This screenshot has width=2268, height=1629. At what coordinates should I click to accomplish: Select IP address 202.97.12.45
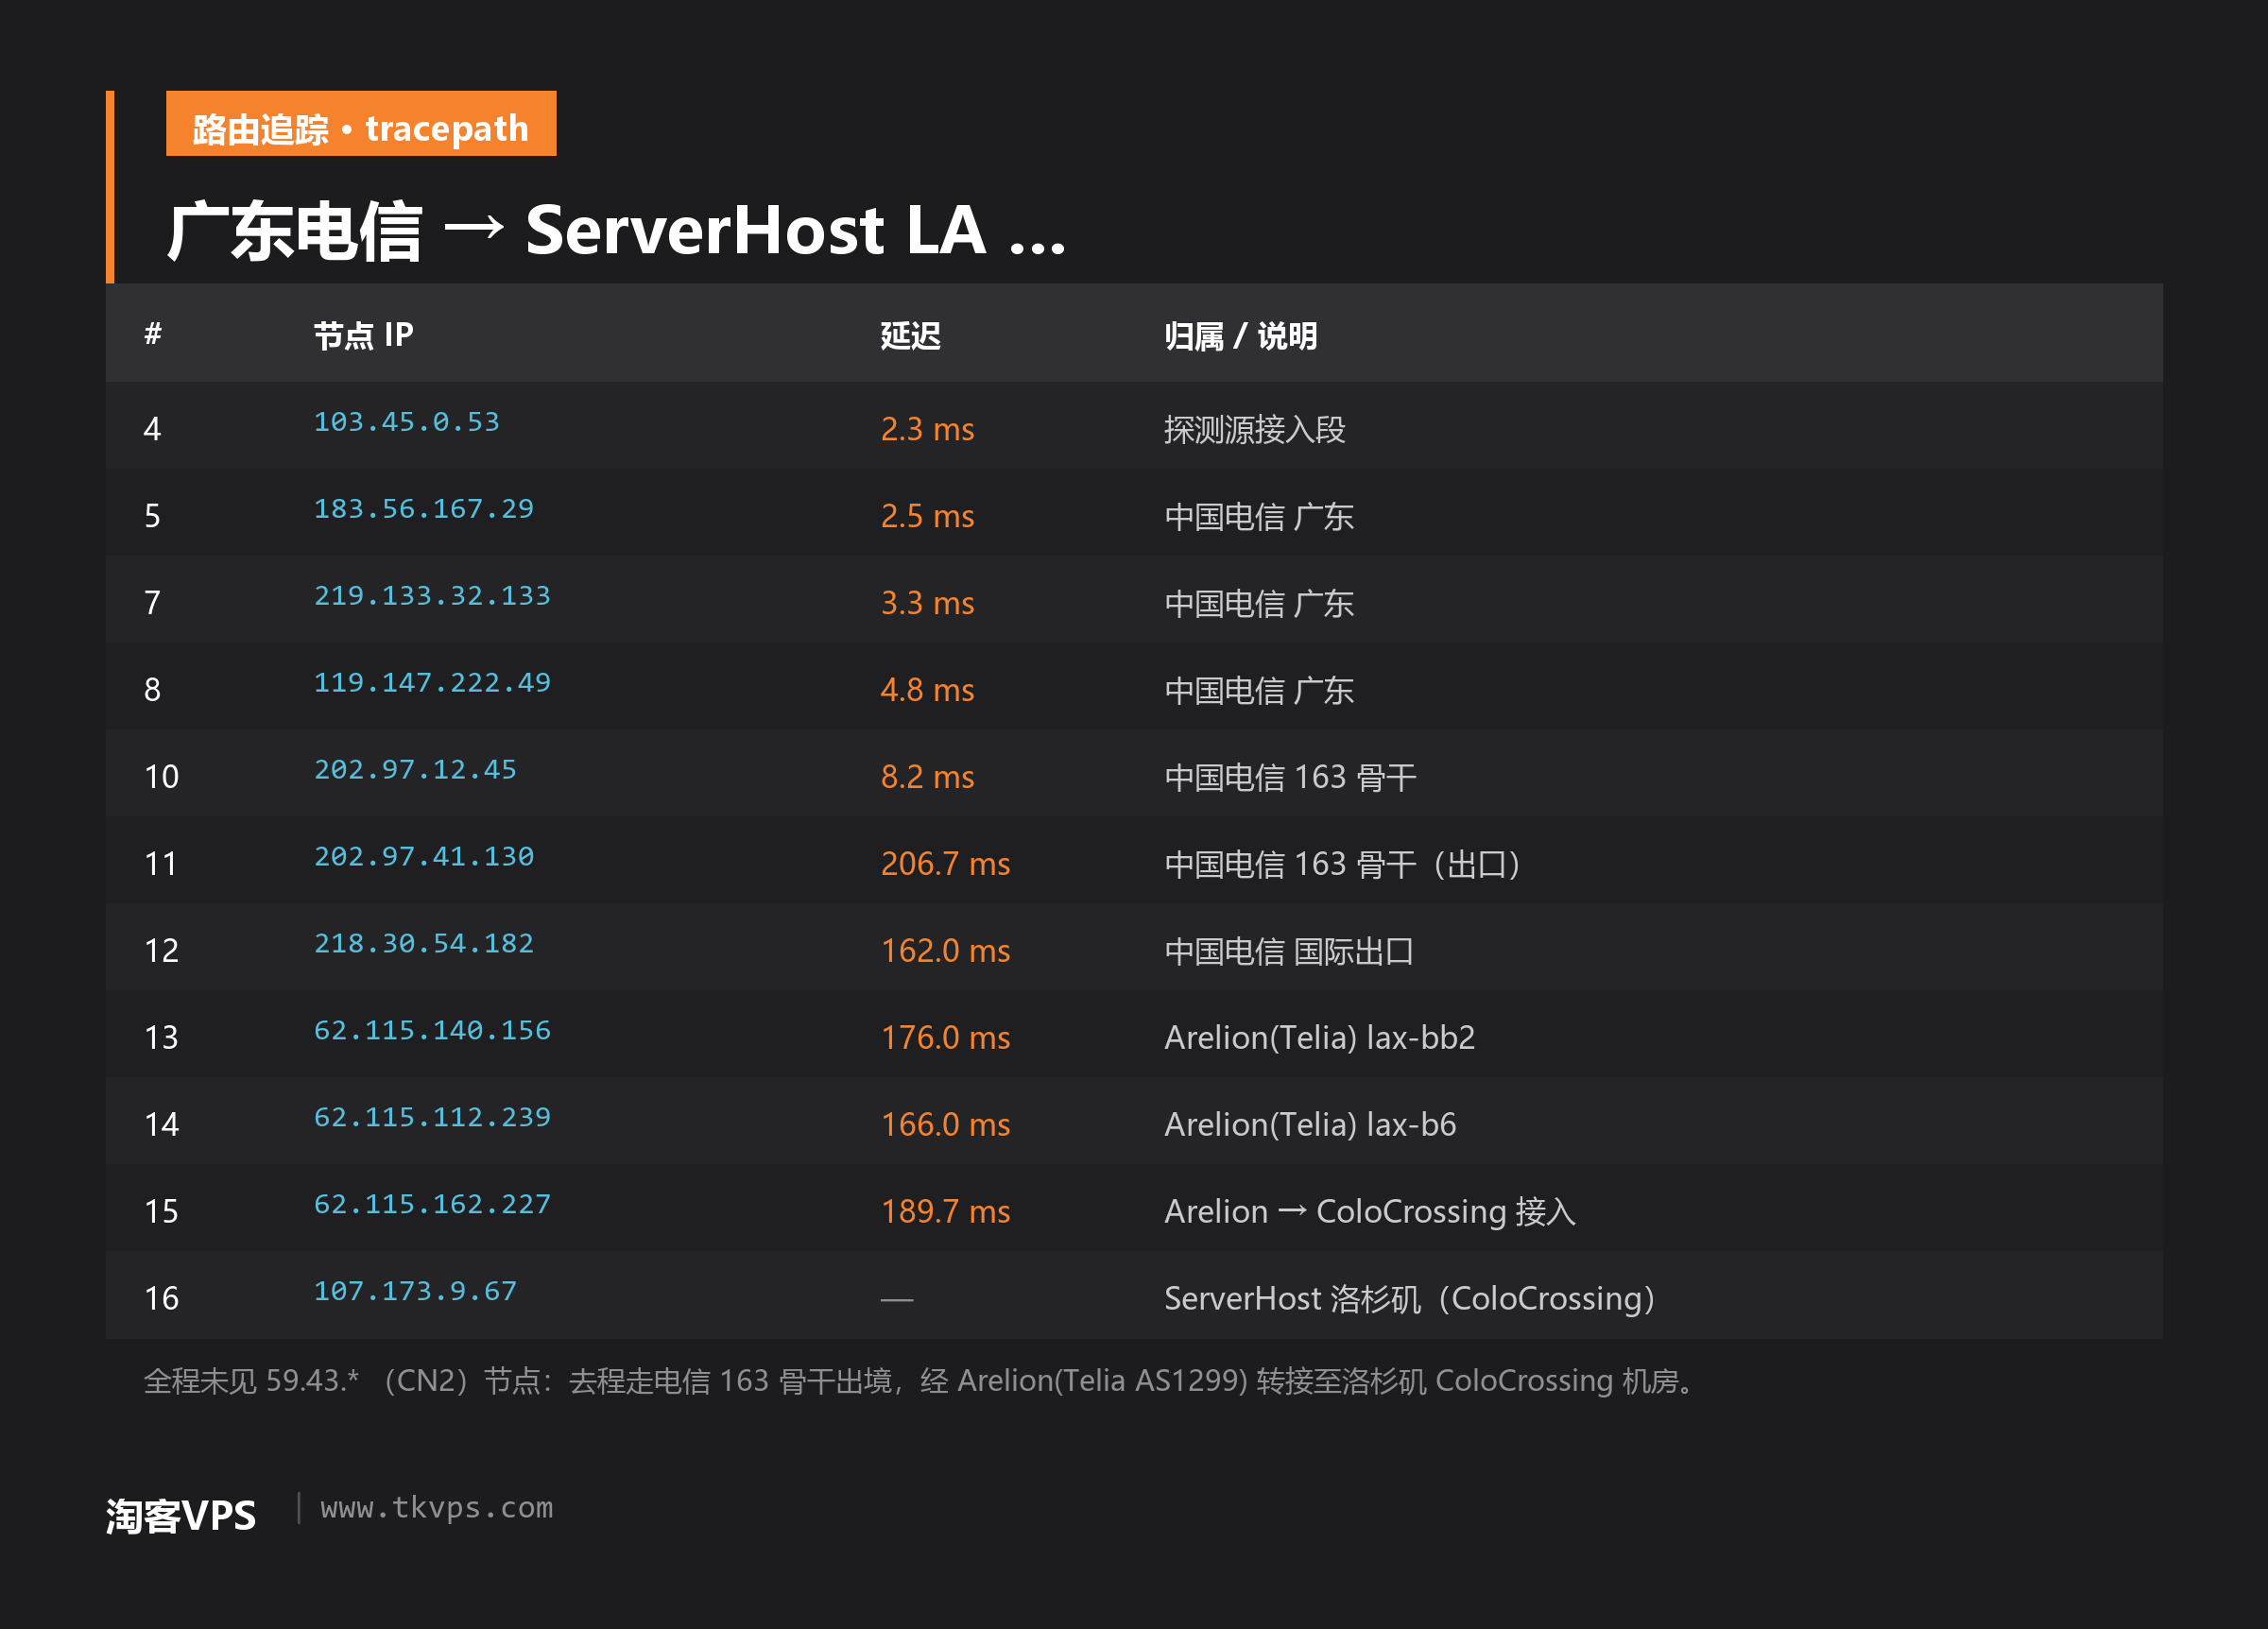pos(415,770)
